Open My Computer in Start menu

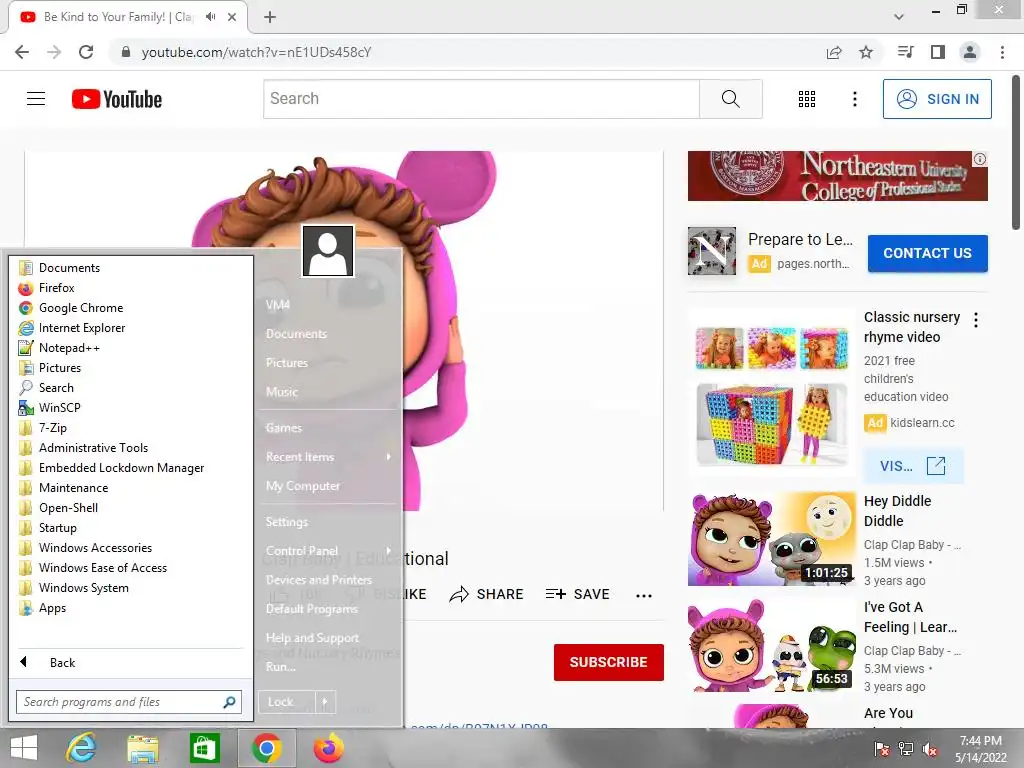click(x=303, y=486)
